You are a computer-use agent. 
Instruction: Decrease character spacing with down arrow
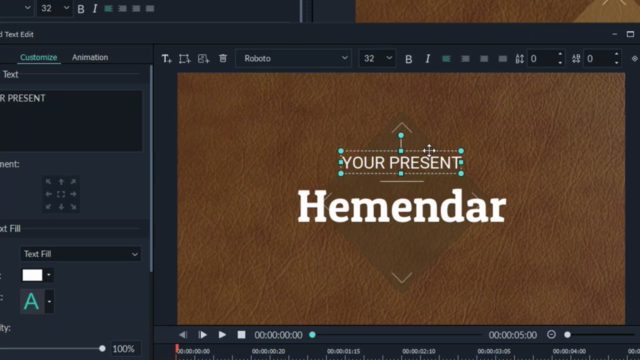coord(616,62)
